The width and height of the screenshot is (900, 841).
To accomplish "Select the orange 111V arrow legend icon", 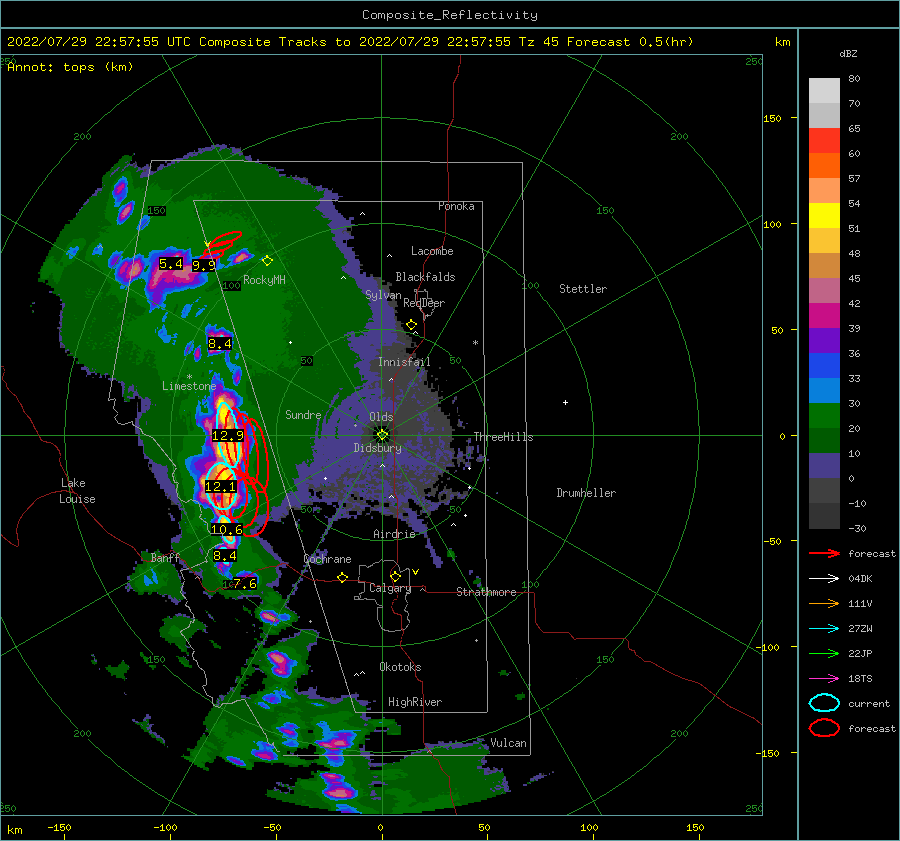I will point(824,603).
